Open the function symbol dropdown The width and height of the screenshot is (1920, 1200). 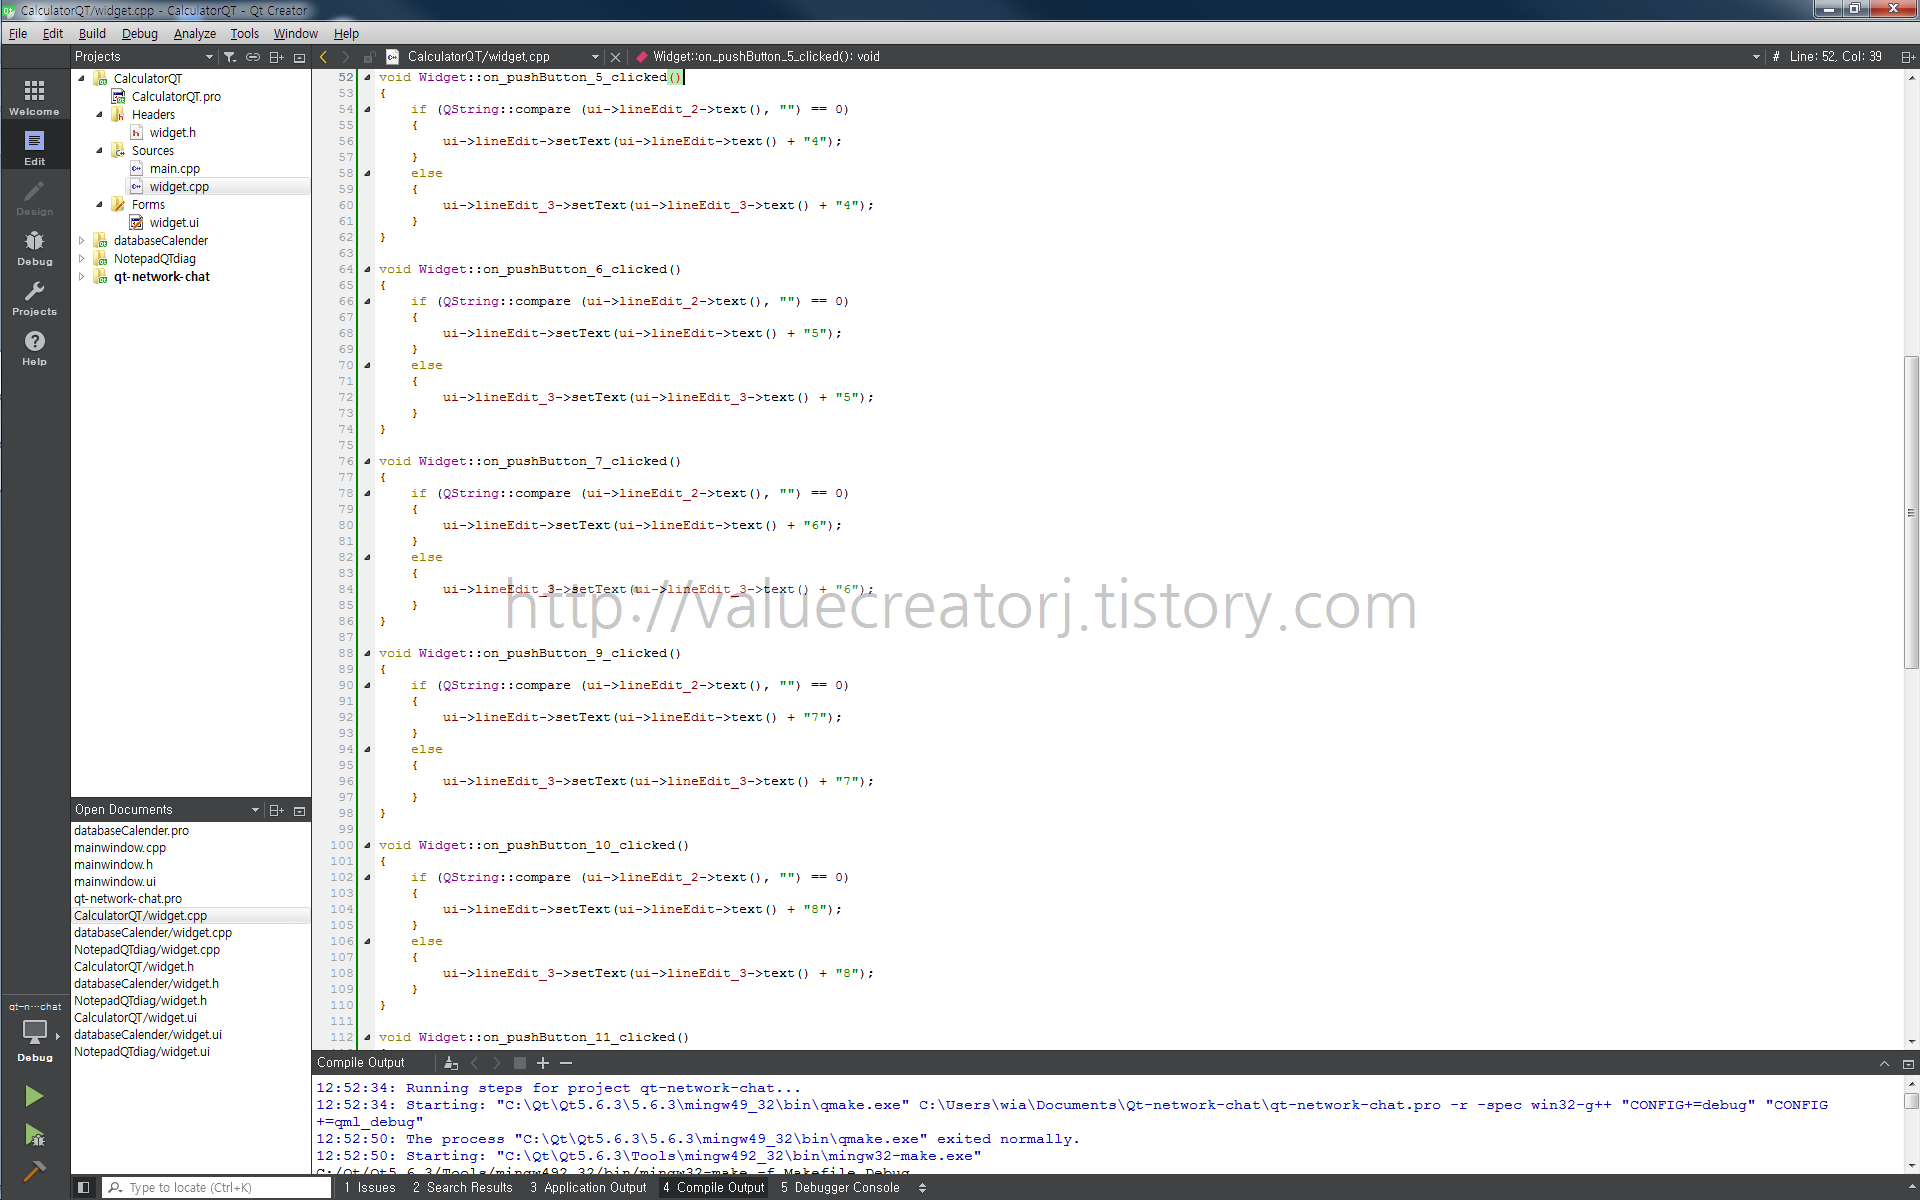coord(1755,57)
